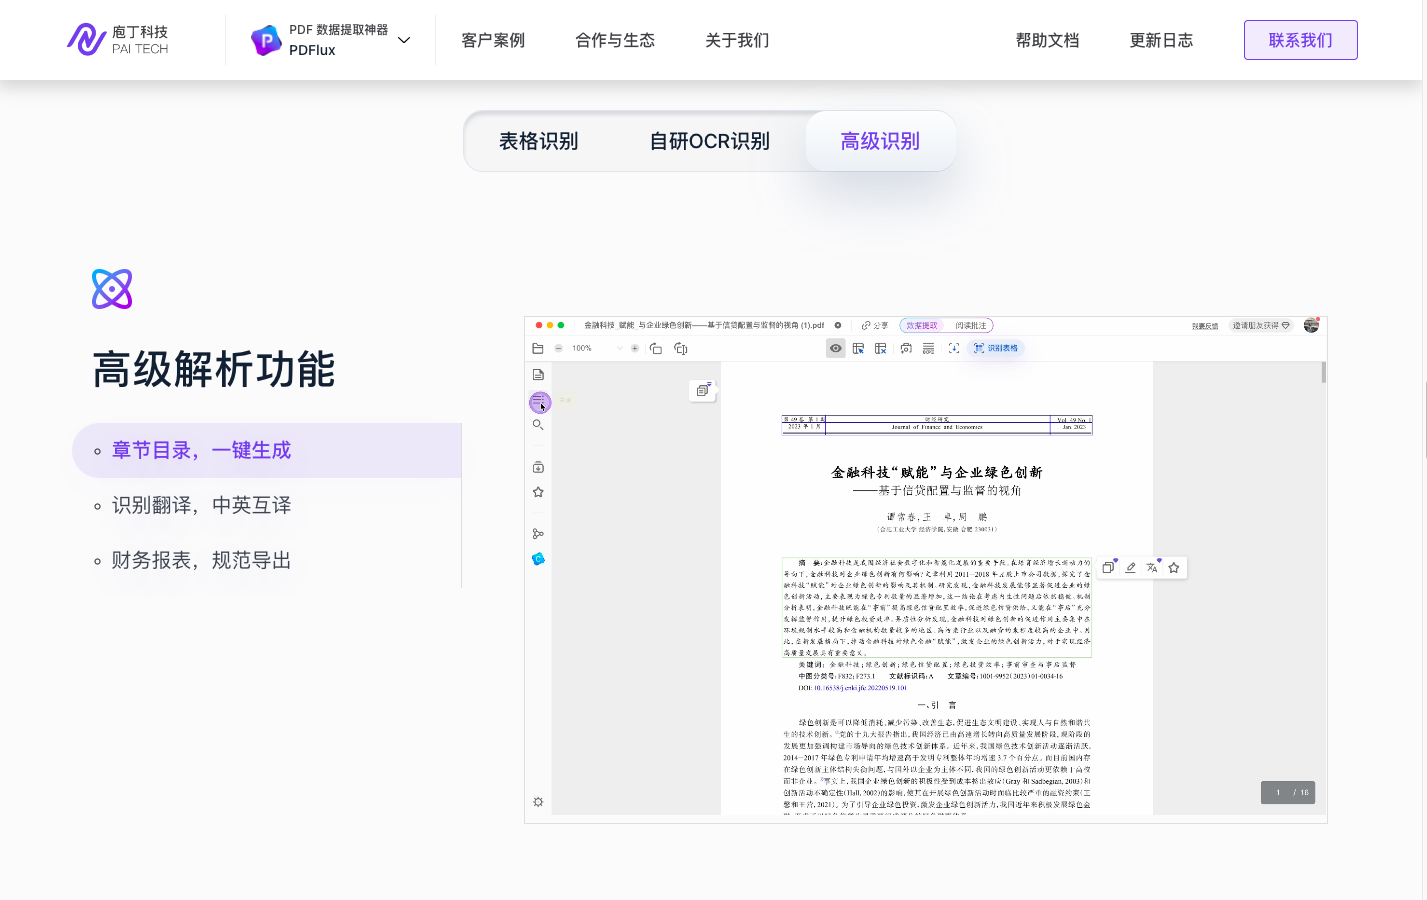
Task: Open the 更新日志 link
Action: tap(1161, 40)
